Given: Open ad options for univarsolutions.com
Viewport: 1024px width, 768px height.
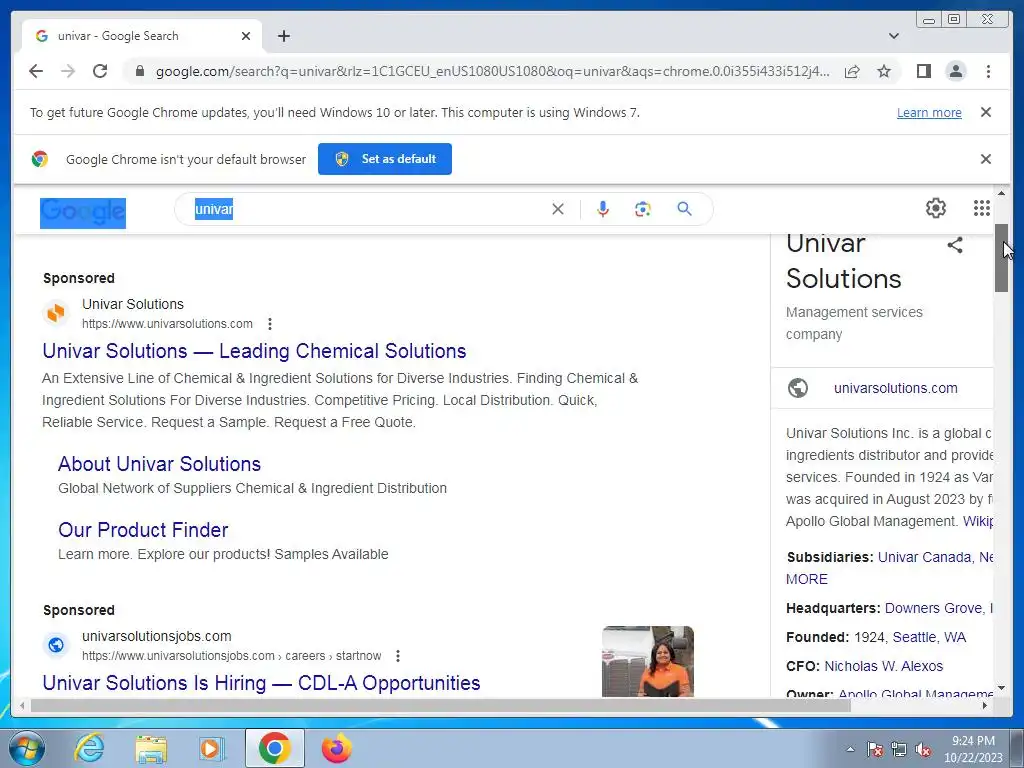Looking at the screenshot, I should click(270, 324).
